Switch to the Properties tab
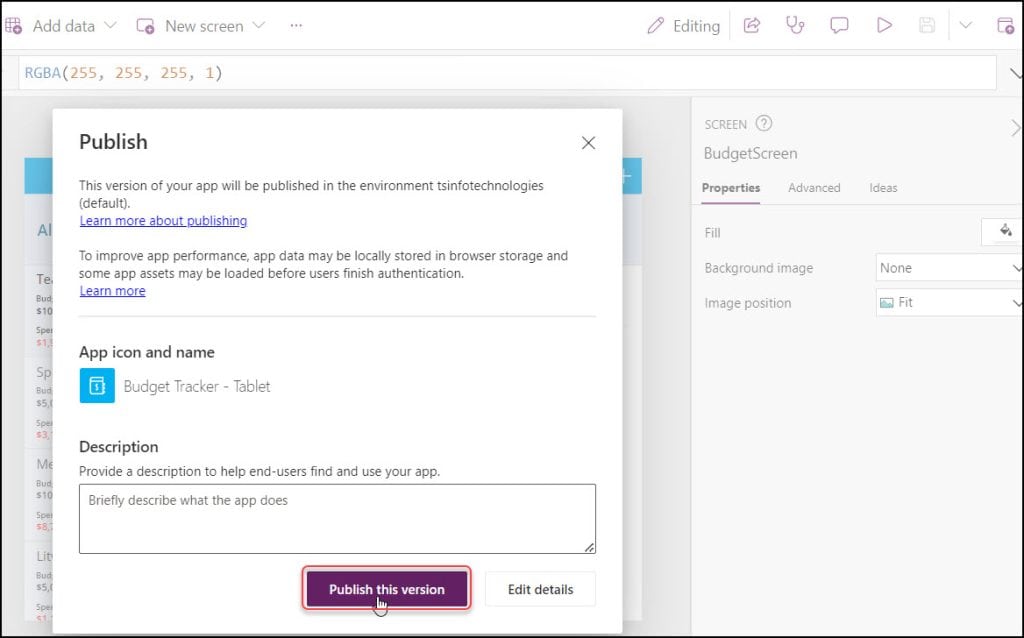1024x638 pixels. 731,188
